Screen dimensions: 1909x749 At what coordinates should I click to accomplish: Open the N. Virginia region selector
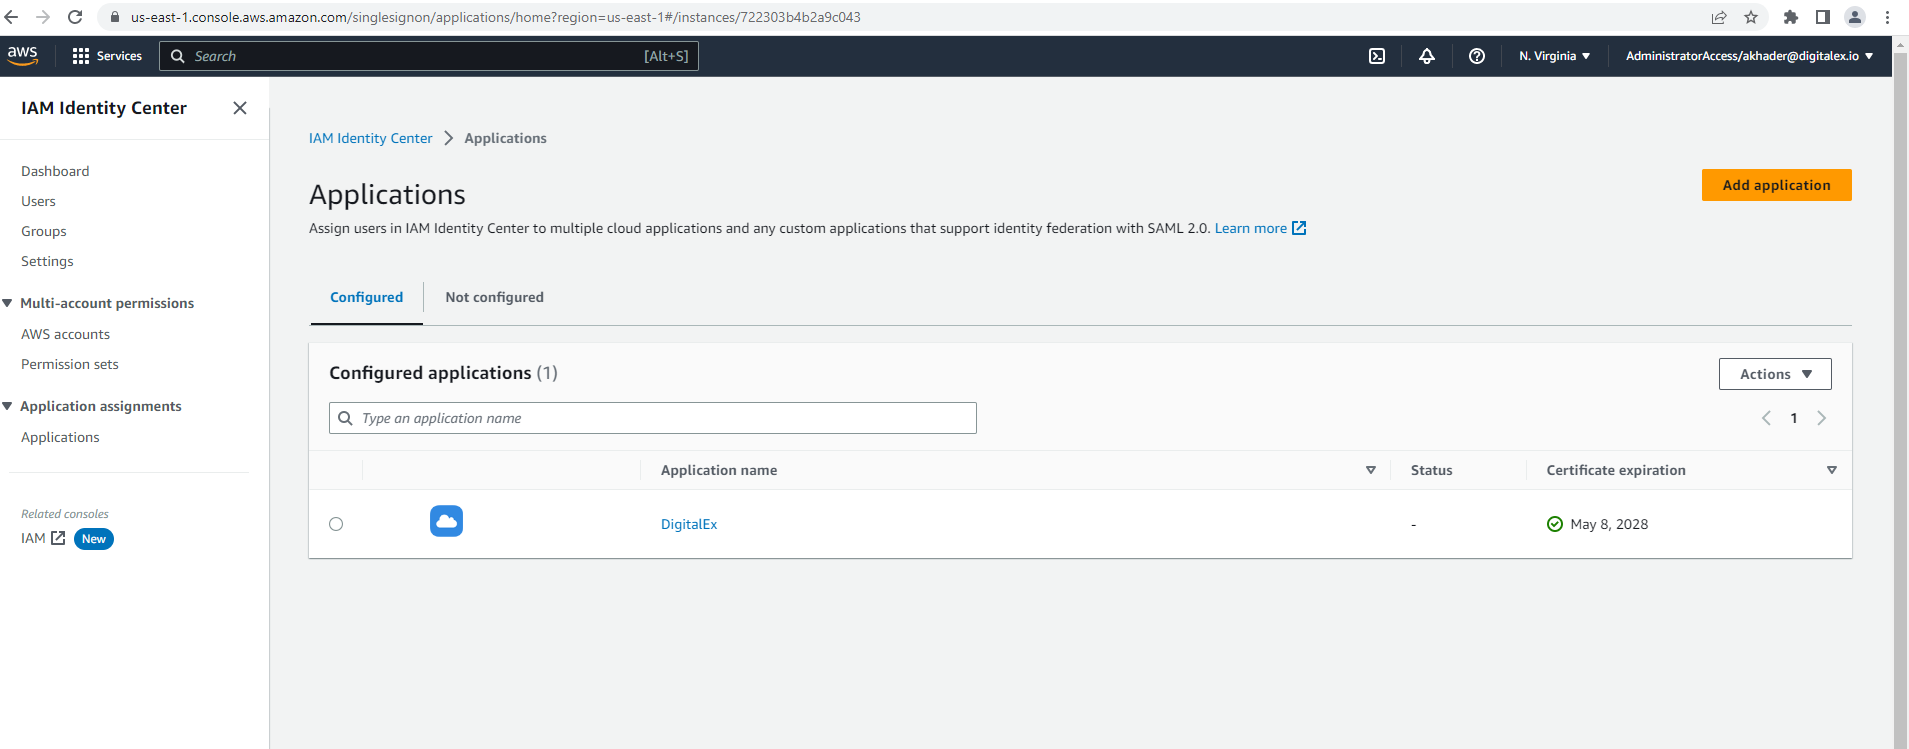[1553, 56]
